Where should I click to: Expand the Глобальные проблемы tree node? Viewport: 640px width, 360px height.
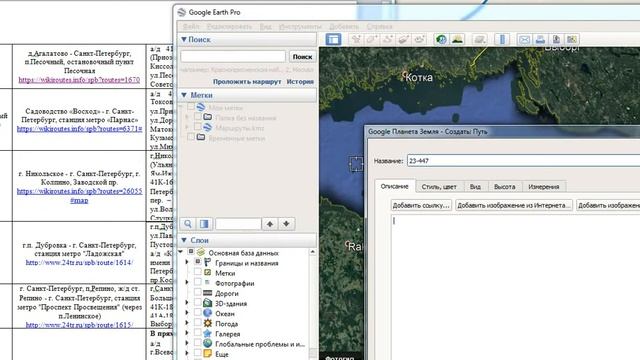click(187, 344)
